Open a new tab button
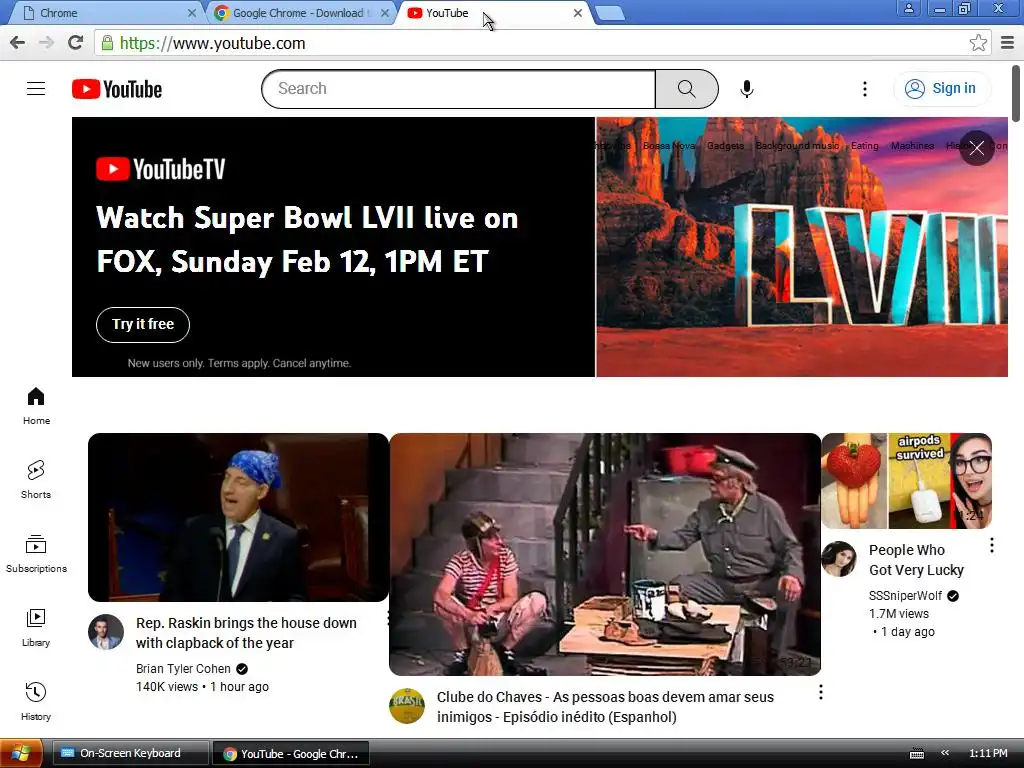Screen dimensions: 1024x768 point(611,13)
